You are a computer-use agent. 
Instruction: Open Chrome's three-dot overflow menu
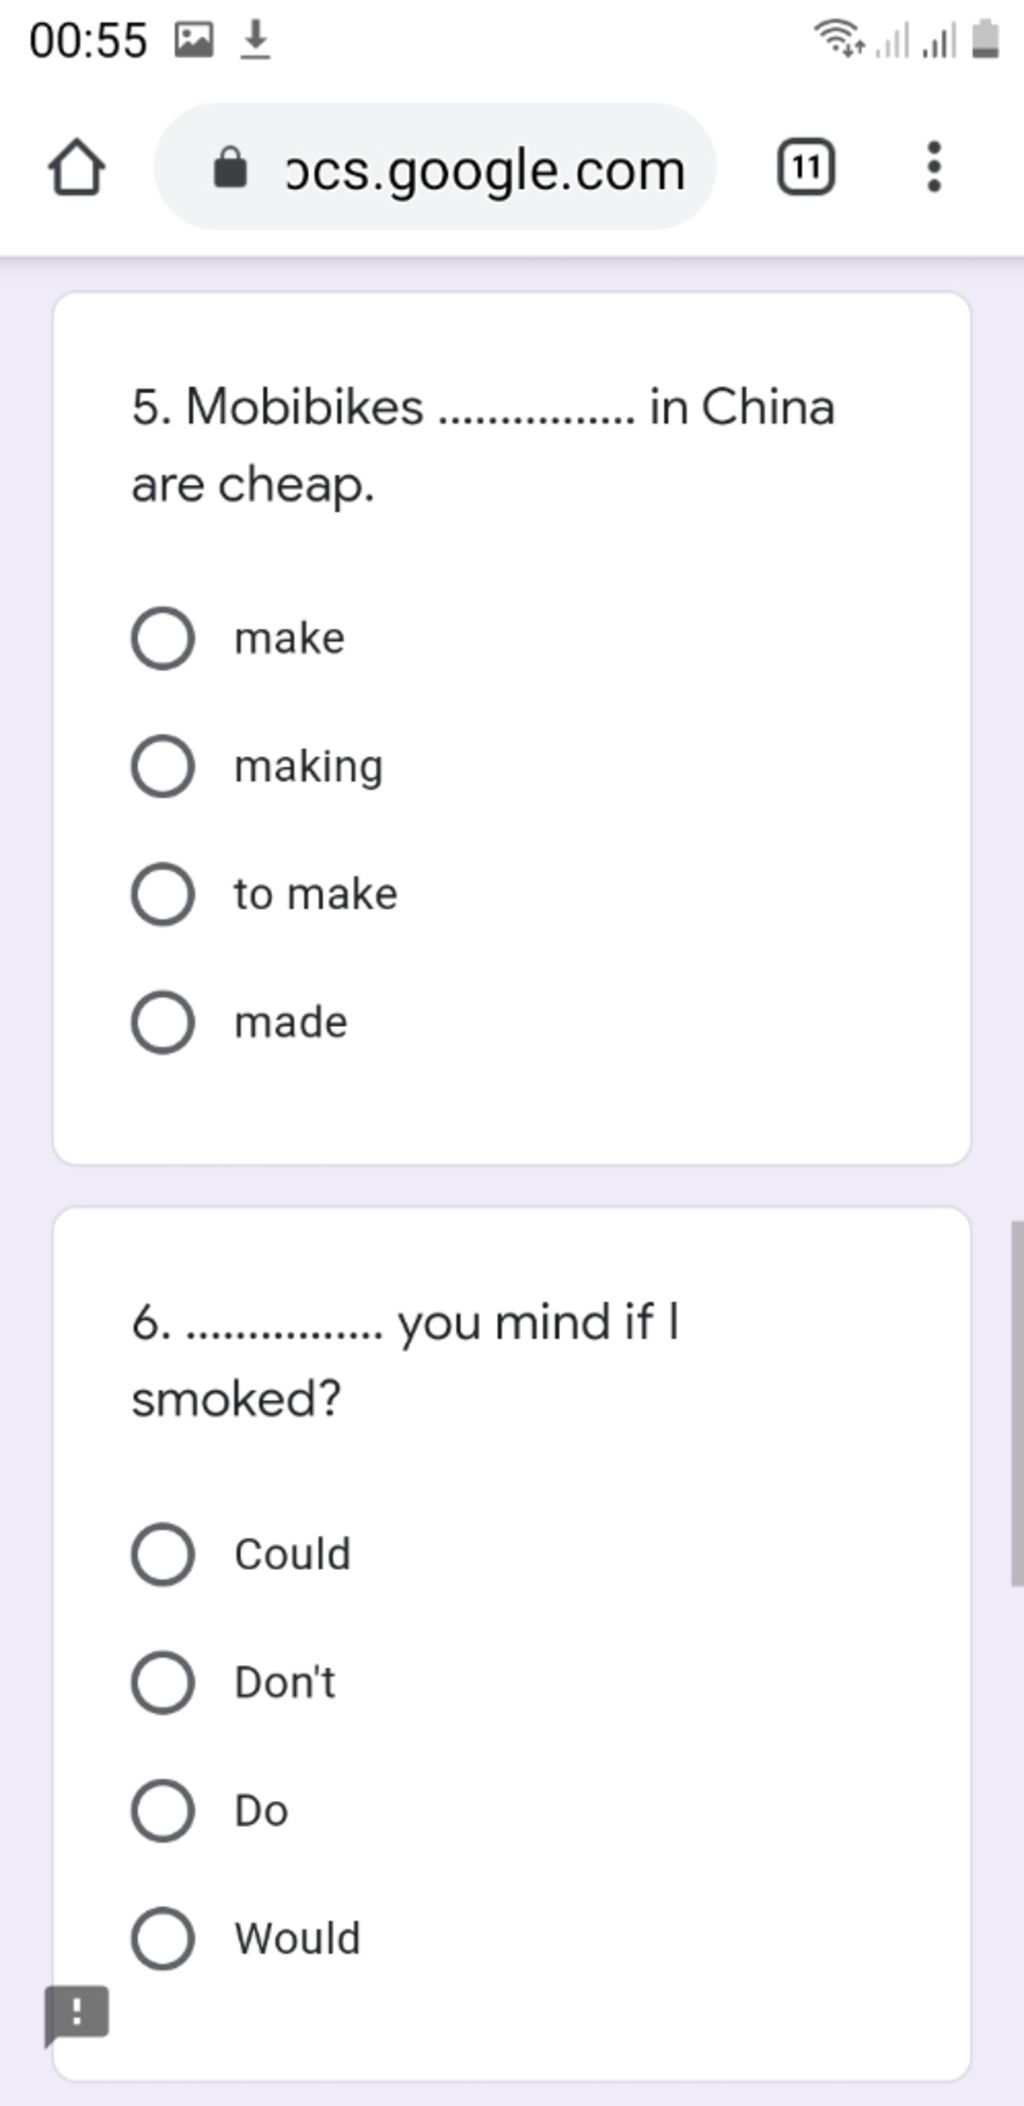click(x=934, y=167)
